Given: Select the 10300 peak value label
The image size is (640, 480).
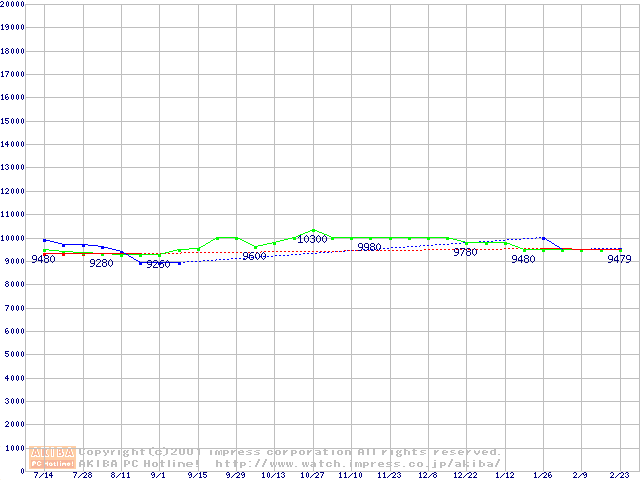Looking at the screenshot, I should pos(313,240).
